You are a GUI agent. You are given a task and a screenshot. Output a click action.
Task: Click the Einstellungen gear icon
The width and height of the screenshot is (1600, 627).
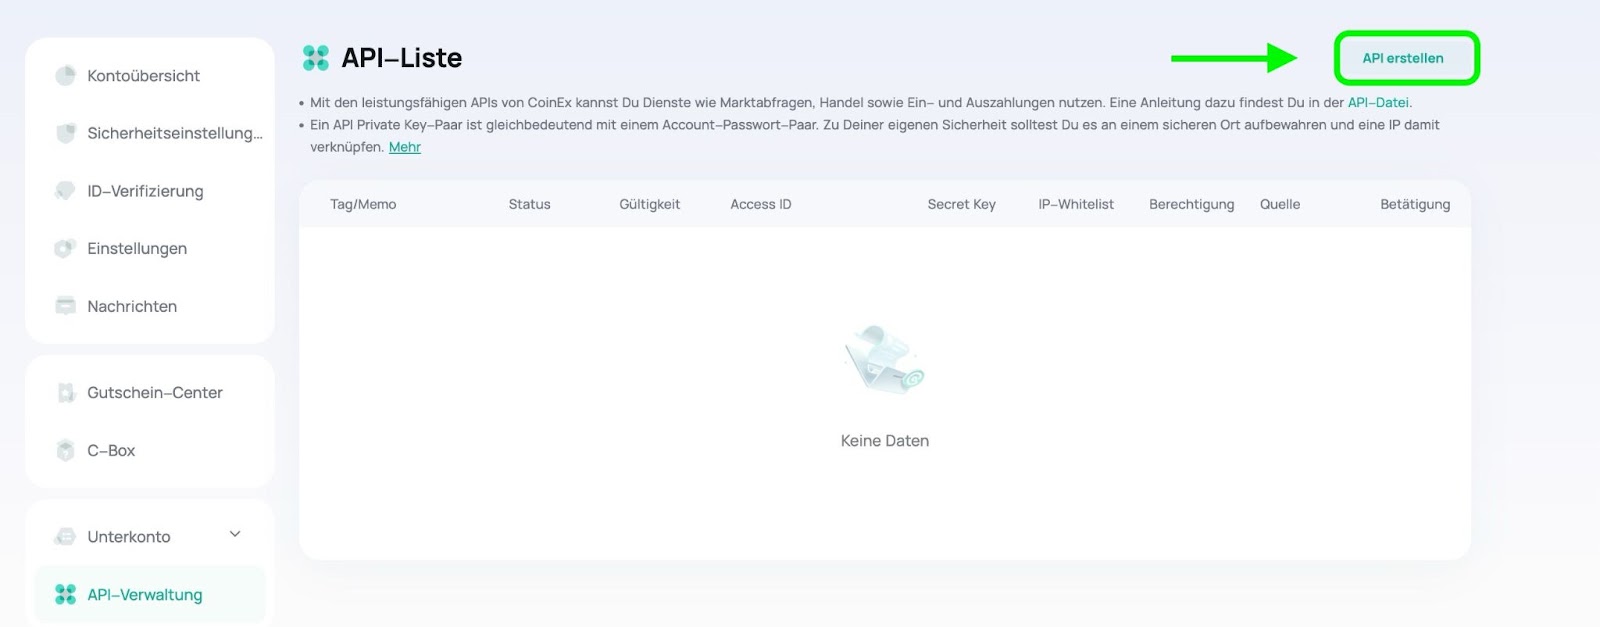65,248
